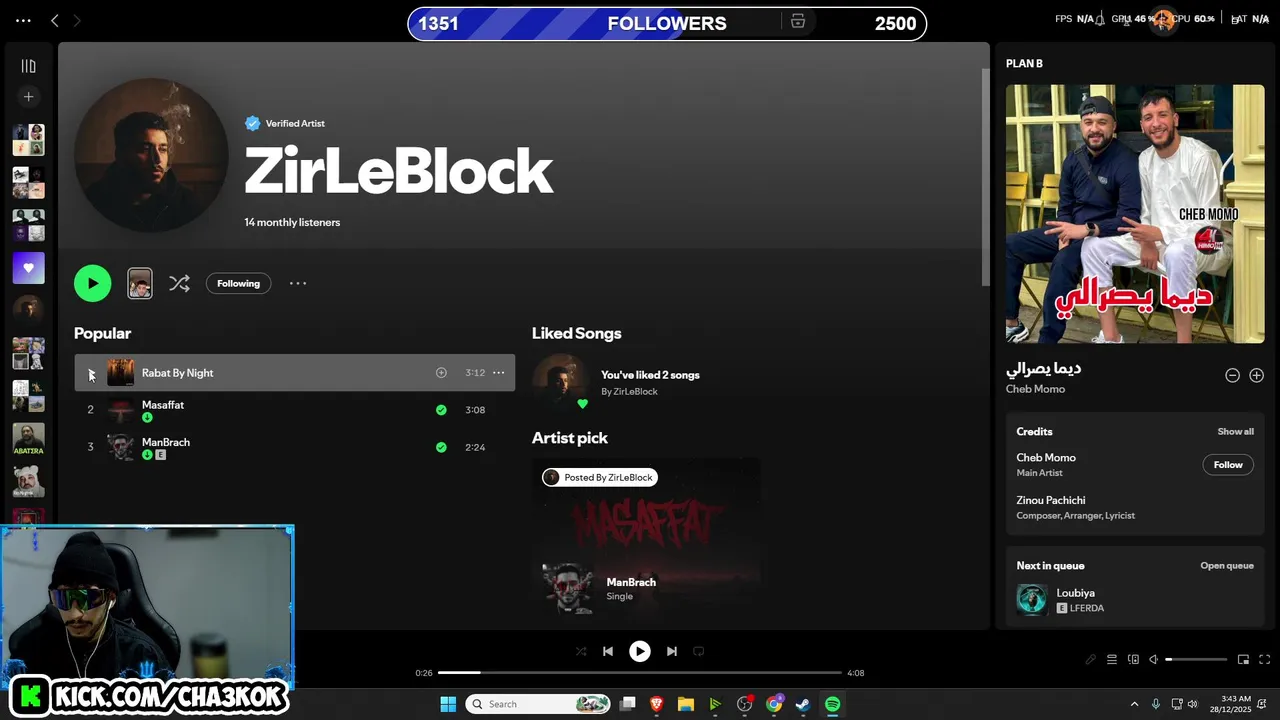Viewport: 1280px width, 720px height.
Task: Go back with the left arrow
Action: [55, 21]
